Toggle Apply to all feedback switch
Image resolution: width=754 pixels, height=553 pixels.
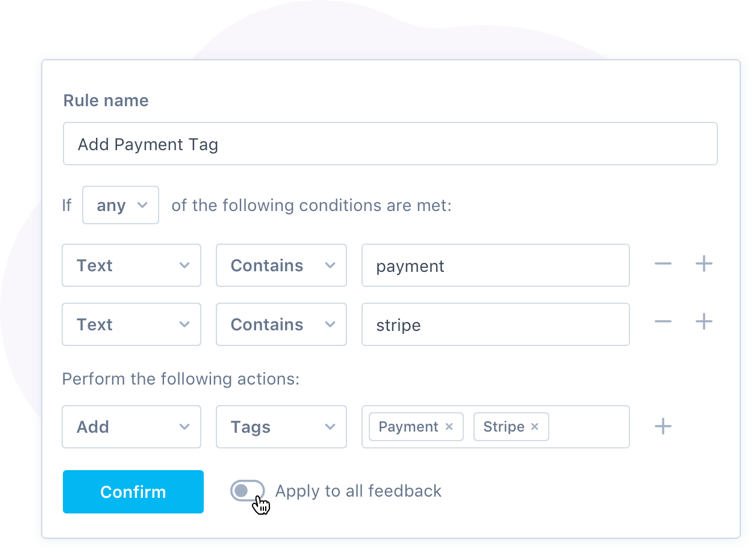coord(247,490)
